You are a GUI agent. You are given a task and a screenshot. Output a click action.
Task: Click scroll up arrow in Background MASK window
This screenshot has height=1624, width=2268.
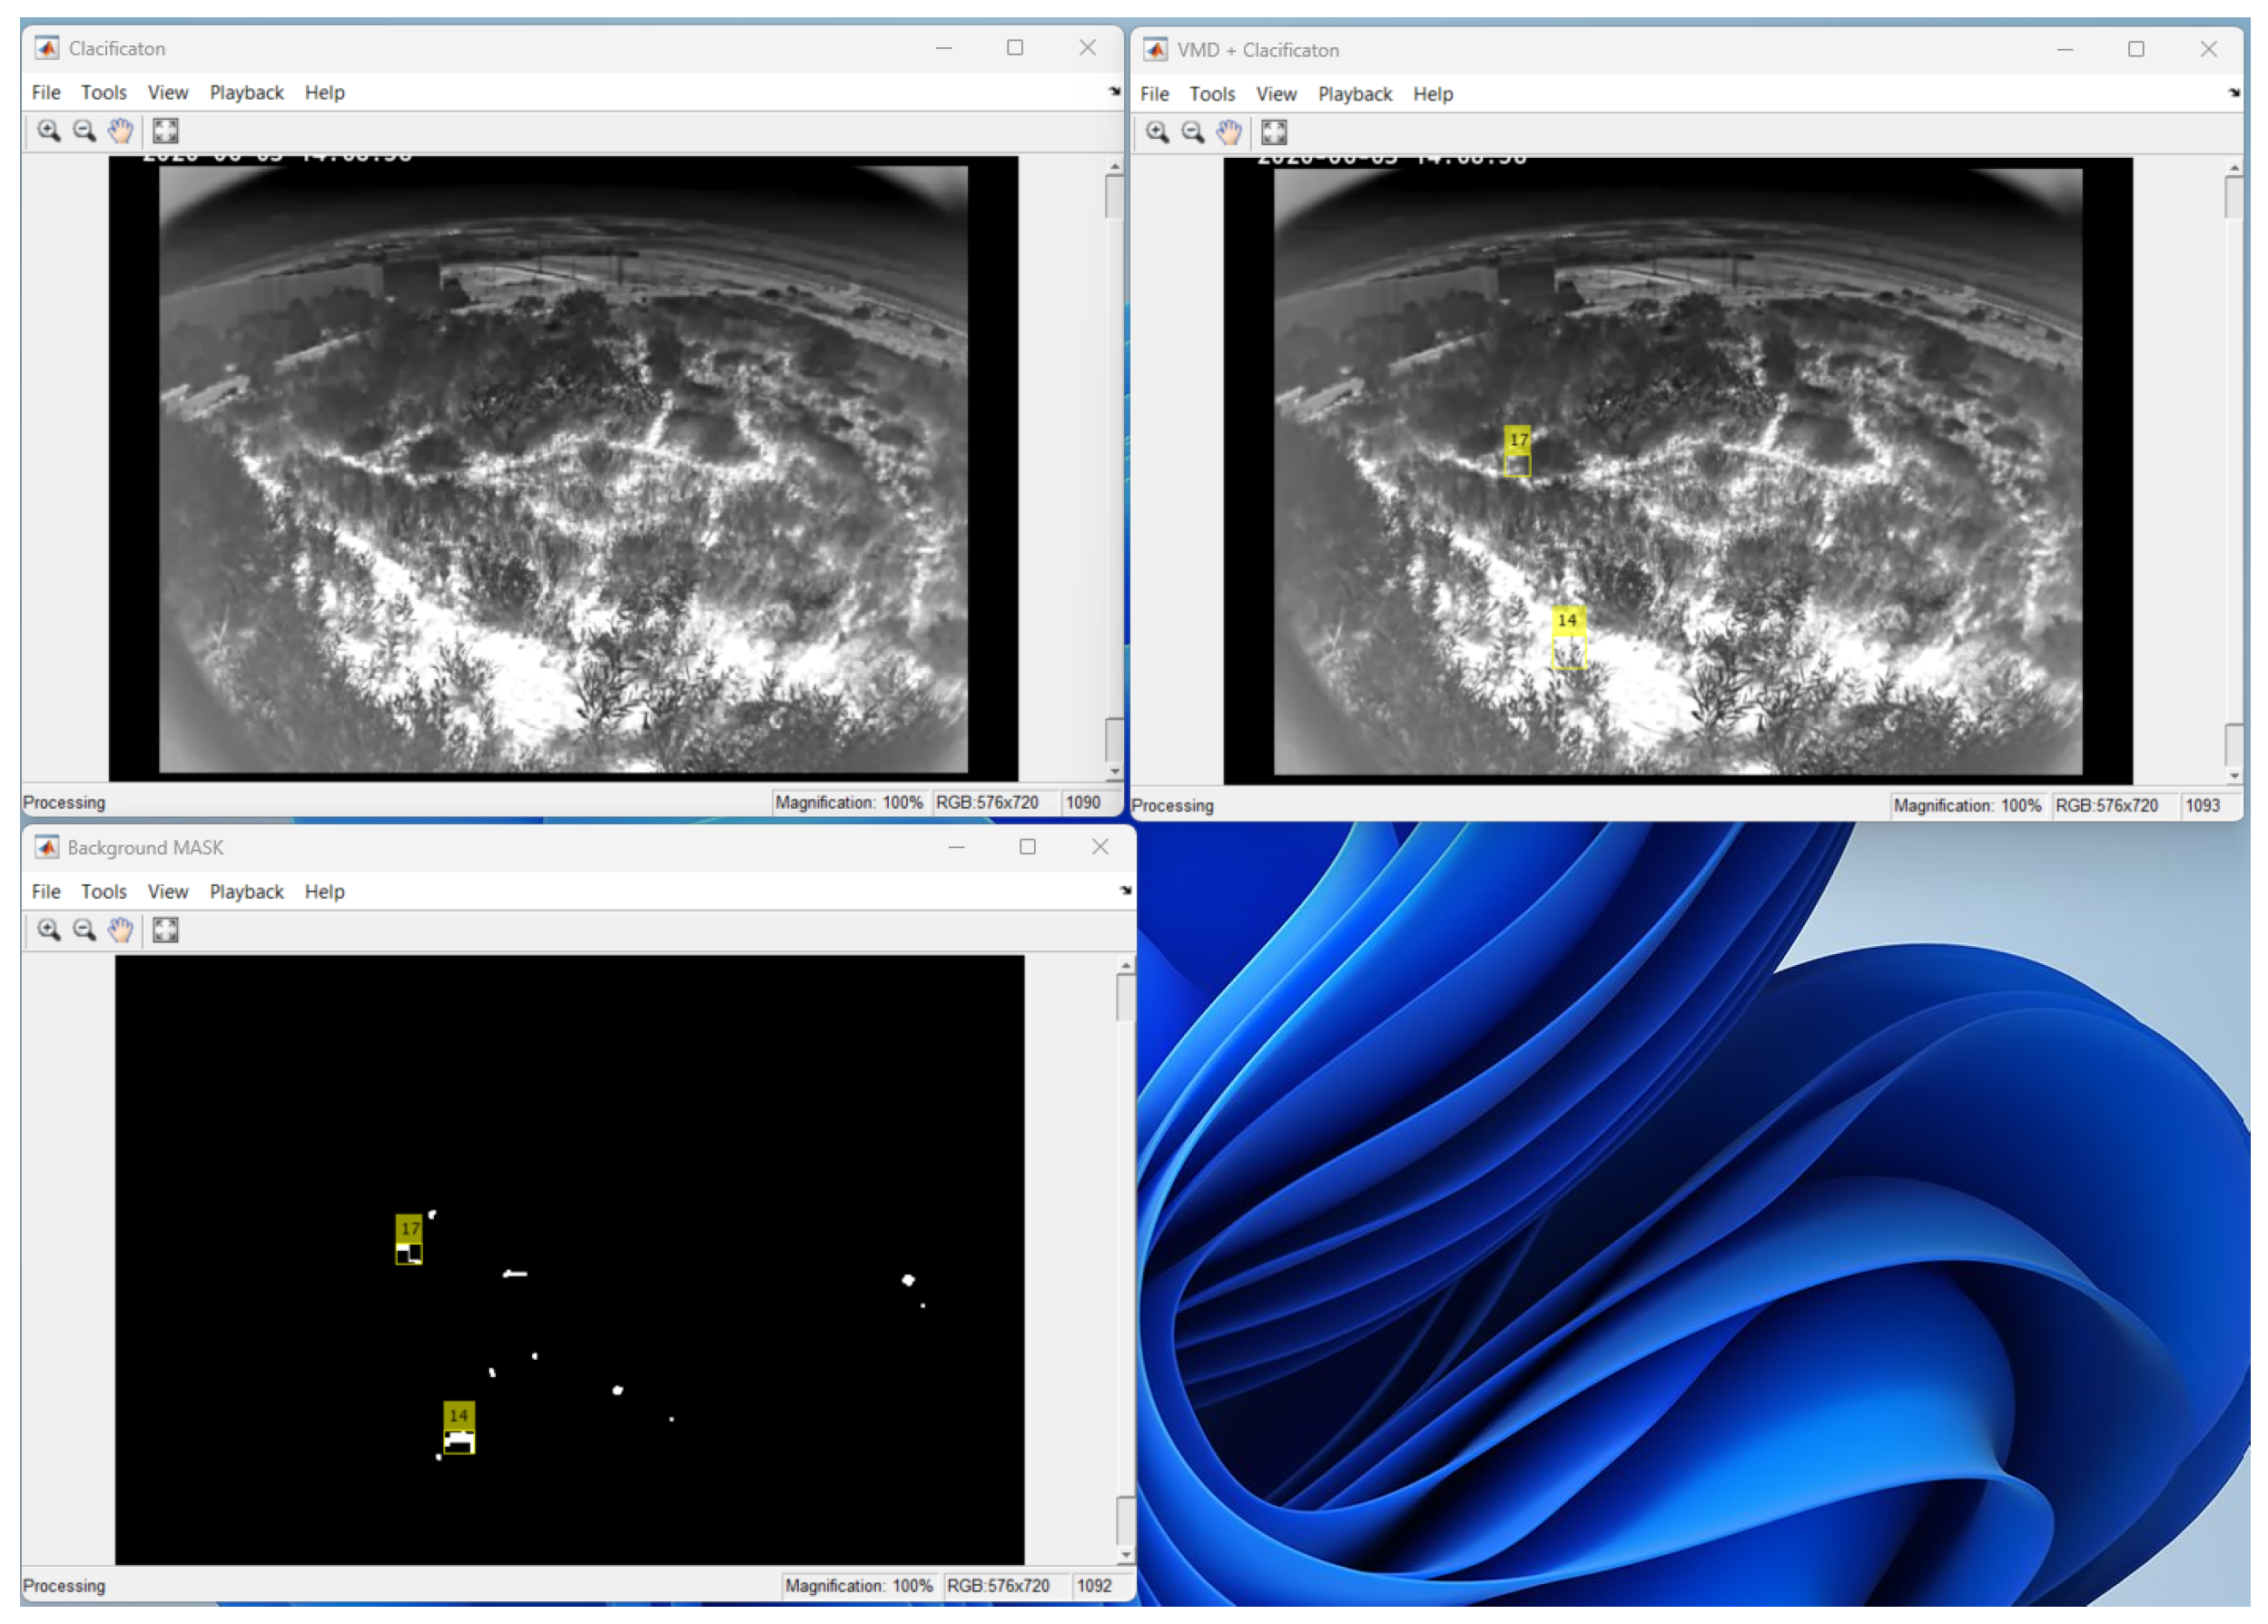pyautogui.click(x=1126, y=967)
